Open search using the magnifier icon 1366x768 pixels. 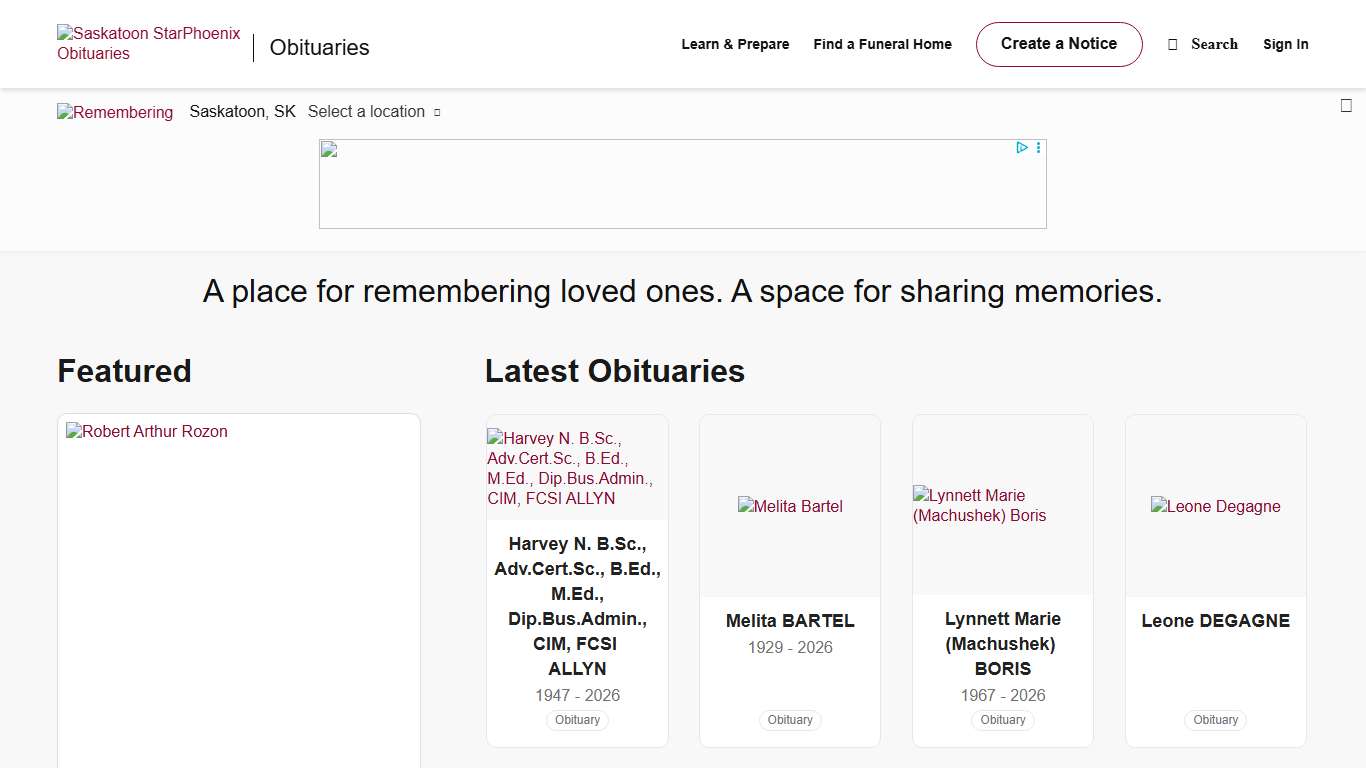(1173, 44)
